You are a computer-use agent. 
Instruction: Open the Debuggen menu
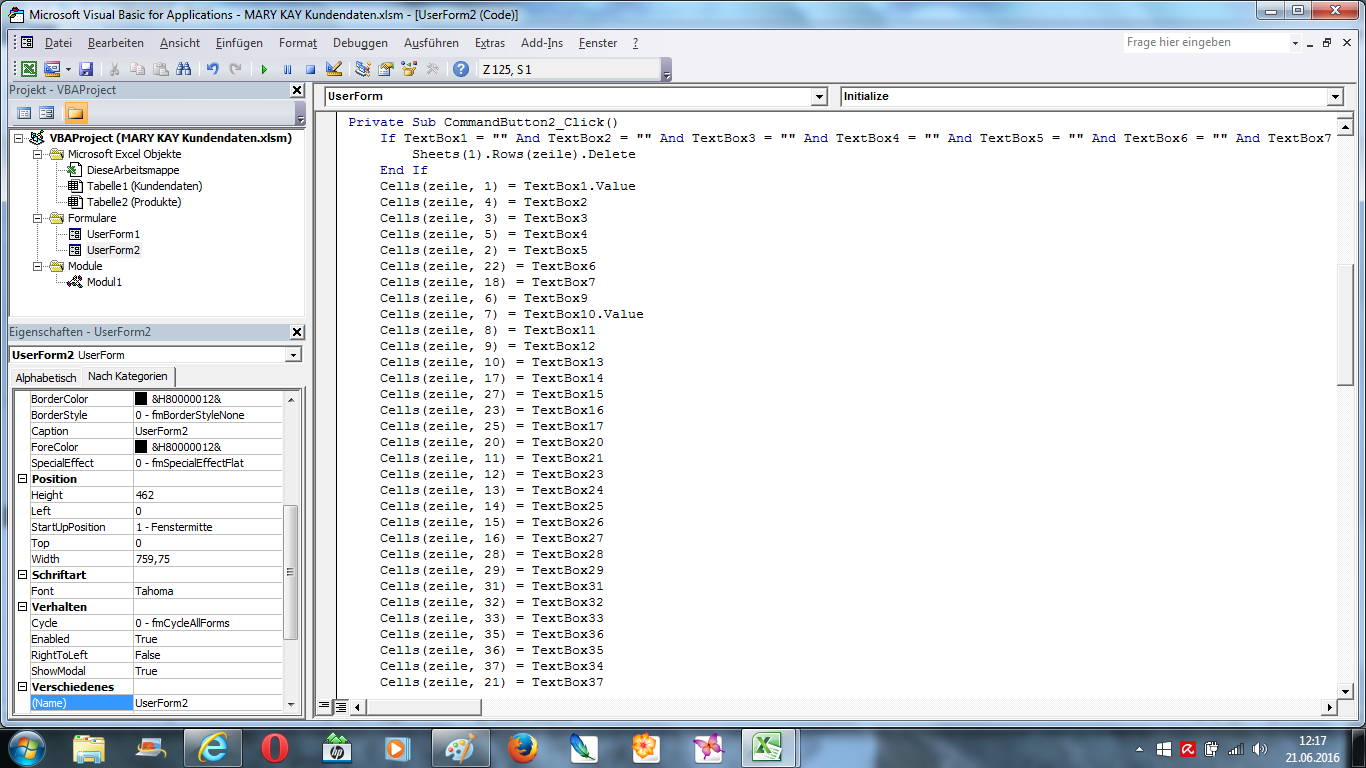pos(360,43)
